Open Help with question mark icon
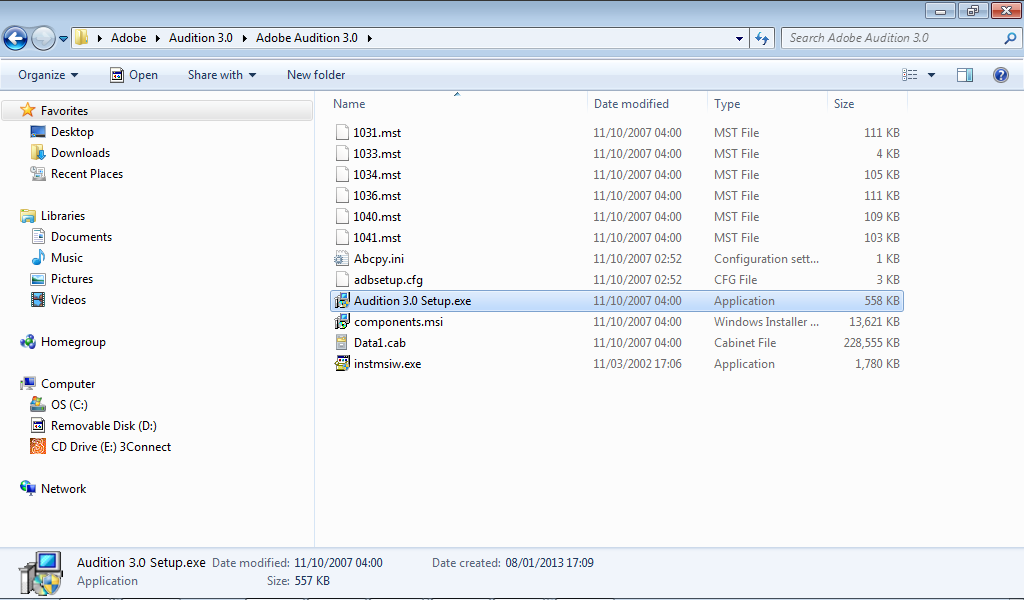The width and height of the screenshot is (1024, 600). (x=1000, y=75)
